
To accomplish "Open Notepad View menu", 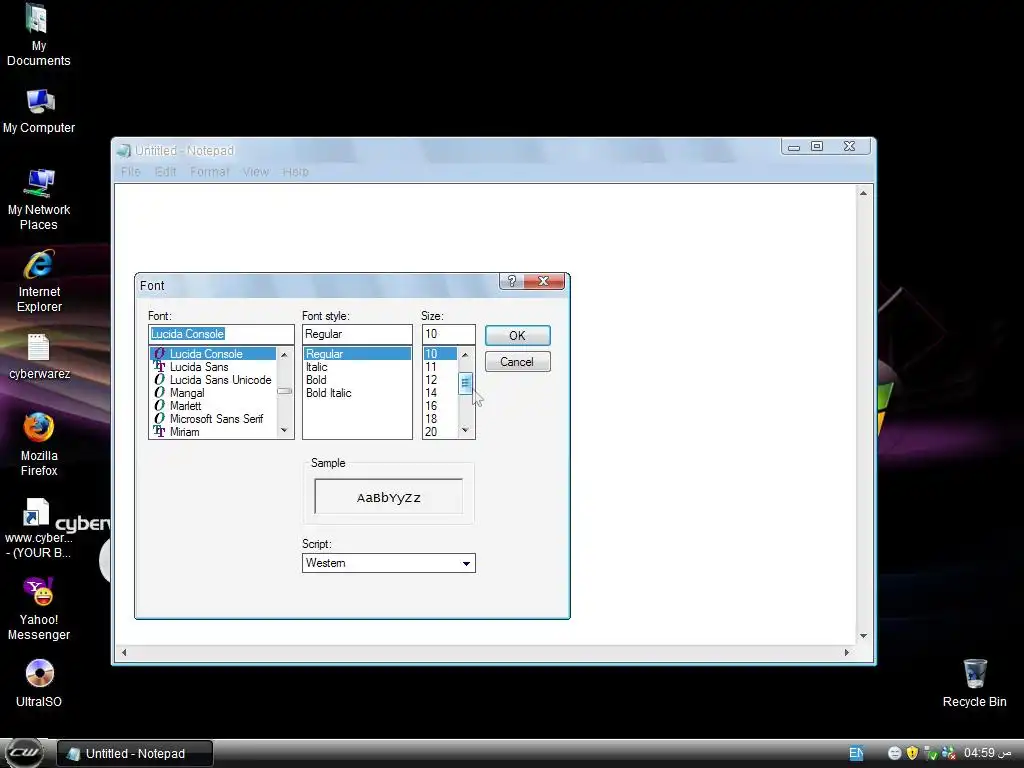I will pyautogui.click(x=256, y=172).
